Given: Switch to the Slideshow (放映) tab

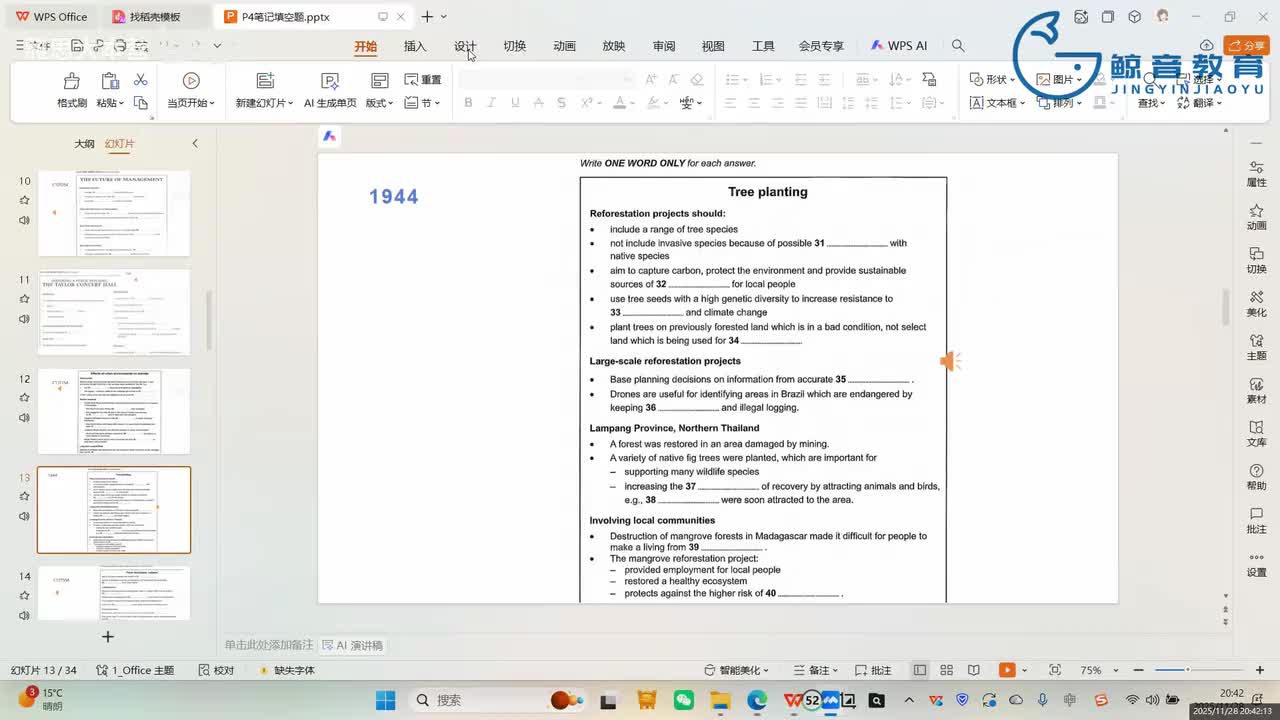Looking at the screenshot, I should click(614, 46).
